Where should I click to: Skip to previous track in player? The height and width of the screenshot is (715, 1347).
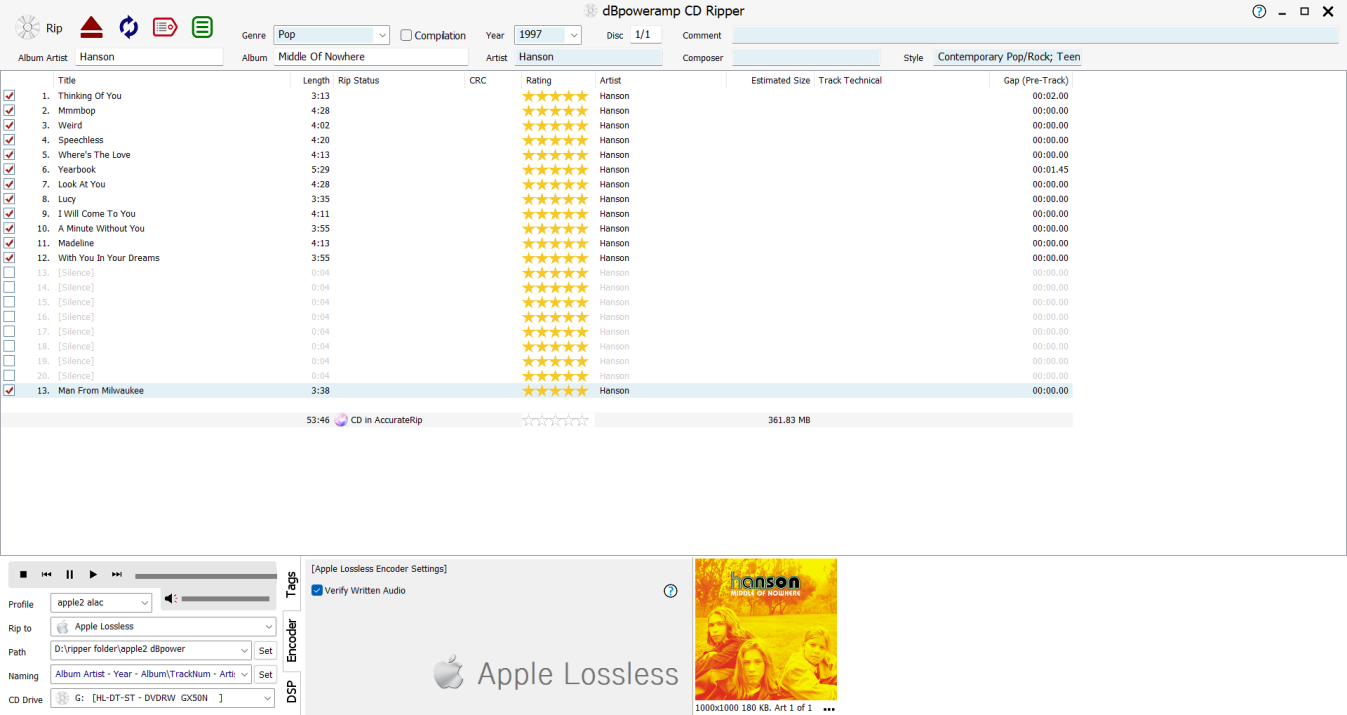pyautogui.click(x=46, y=574)
